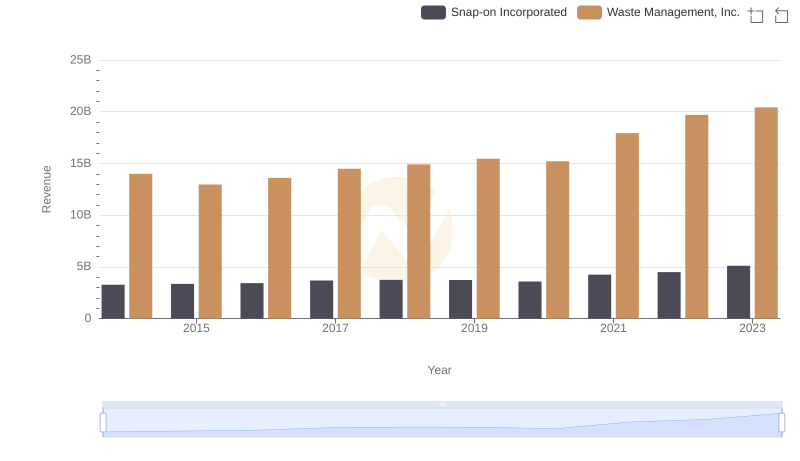Click the 2021 Snap-on bar
The height and width of the screenshot is (461, 800).
(x=599, y=296)
